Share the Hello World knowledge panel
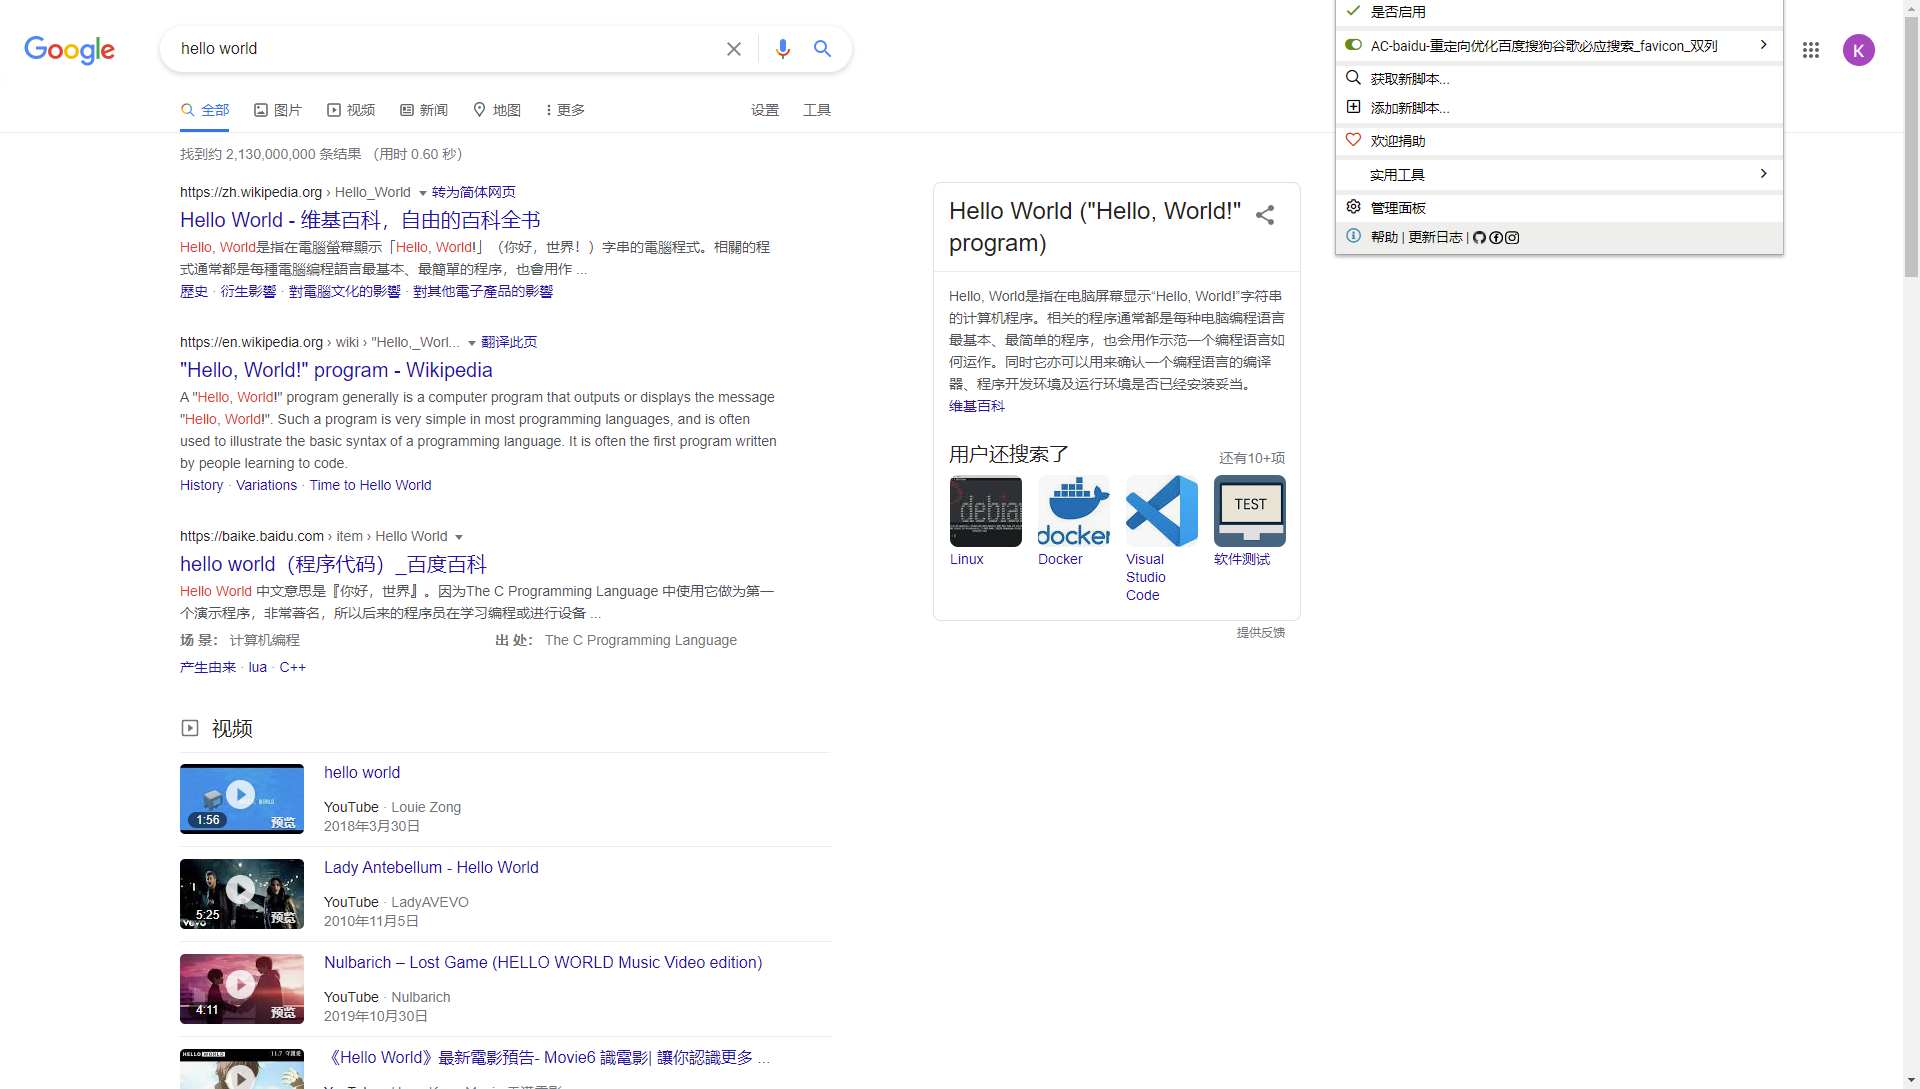 coord(1265,215)
